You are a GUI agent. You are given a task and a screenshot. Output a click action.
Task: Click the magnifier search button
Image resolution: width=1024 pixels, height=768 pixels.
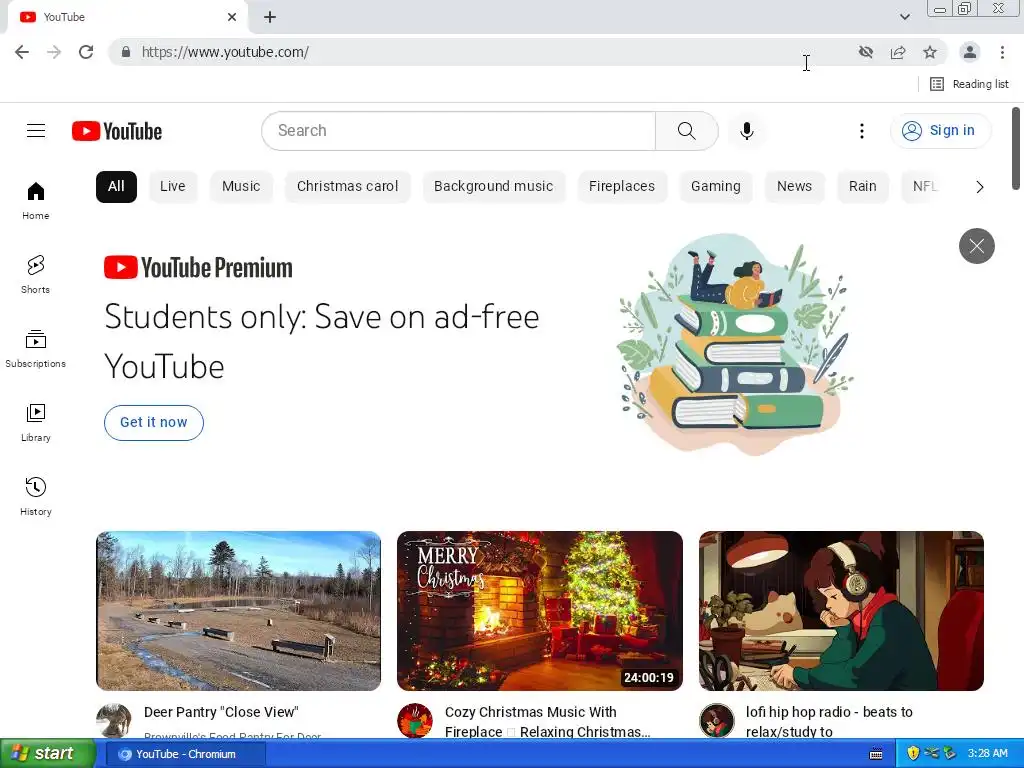point(686,131)
